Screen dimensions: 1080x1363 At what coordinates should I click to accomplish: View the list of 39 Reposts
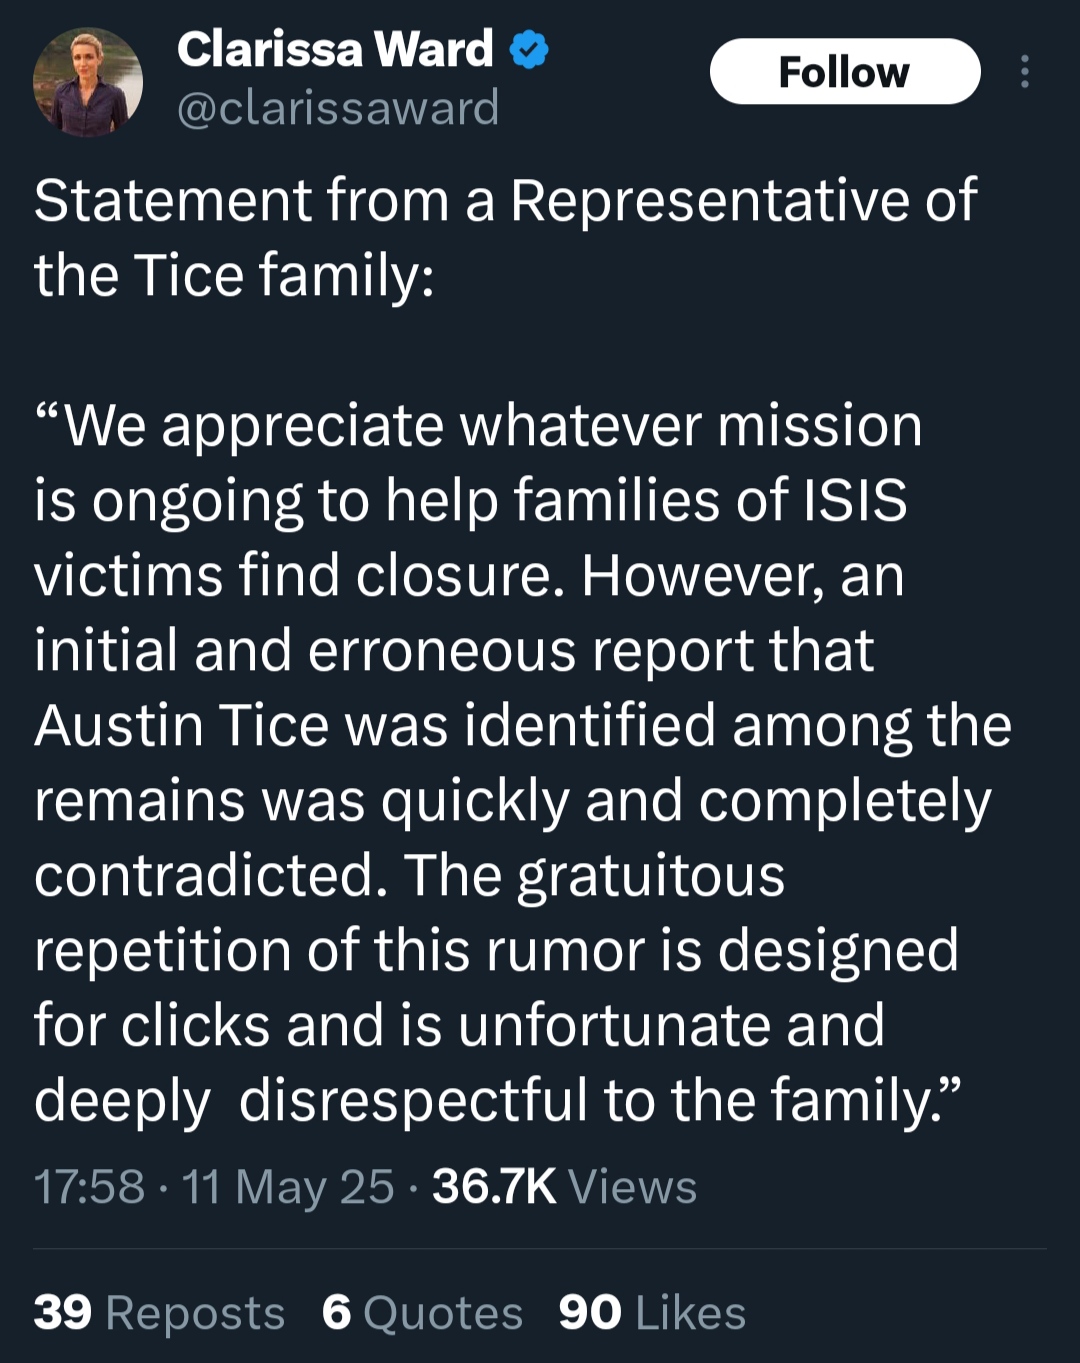point(159,1312)
